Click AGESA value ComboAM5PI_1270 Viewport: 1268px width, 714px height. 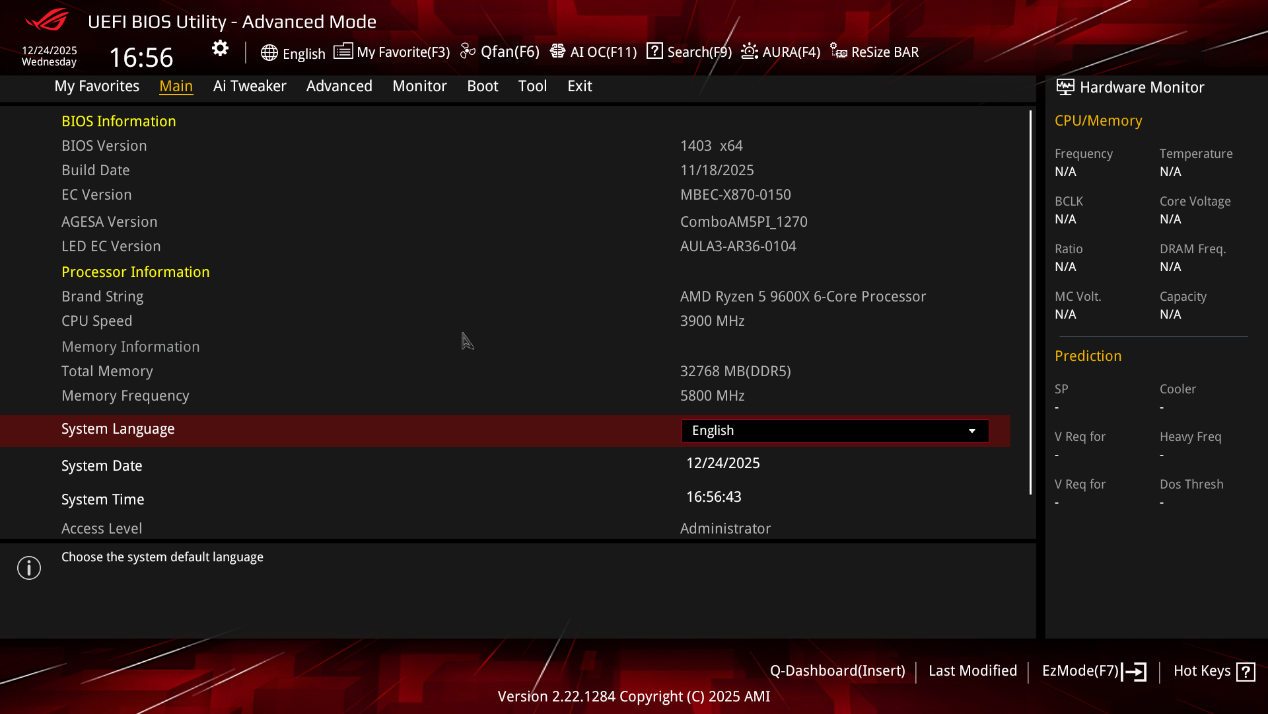pyautogui.click(x=744, y=222)
